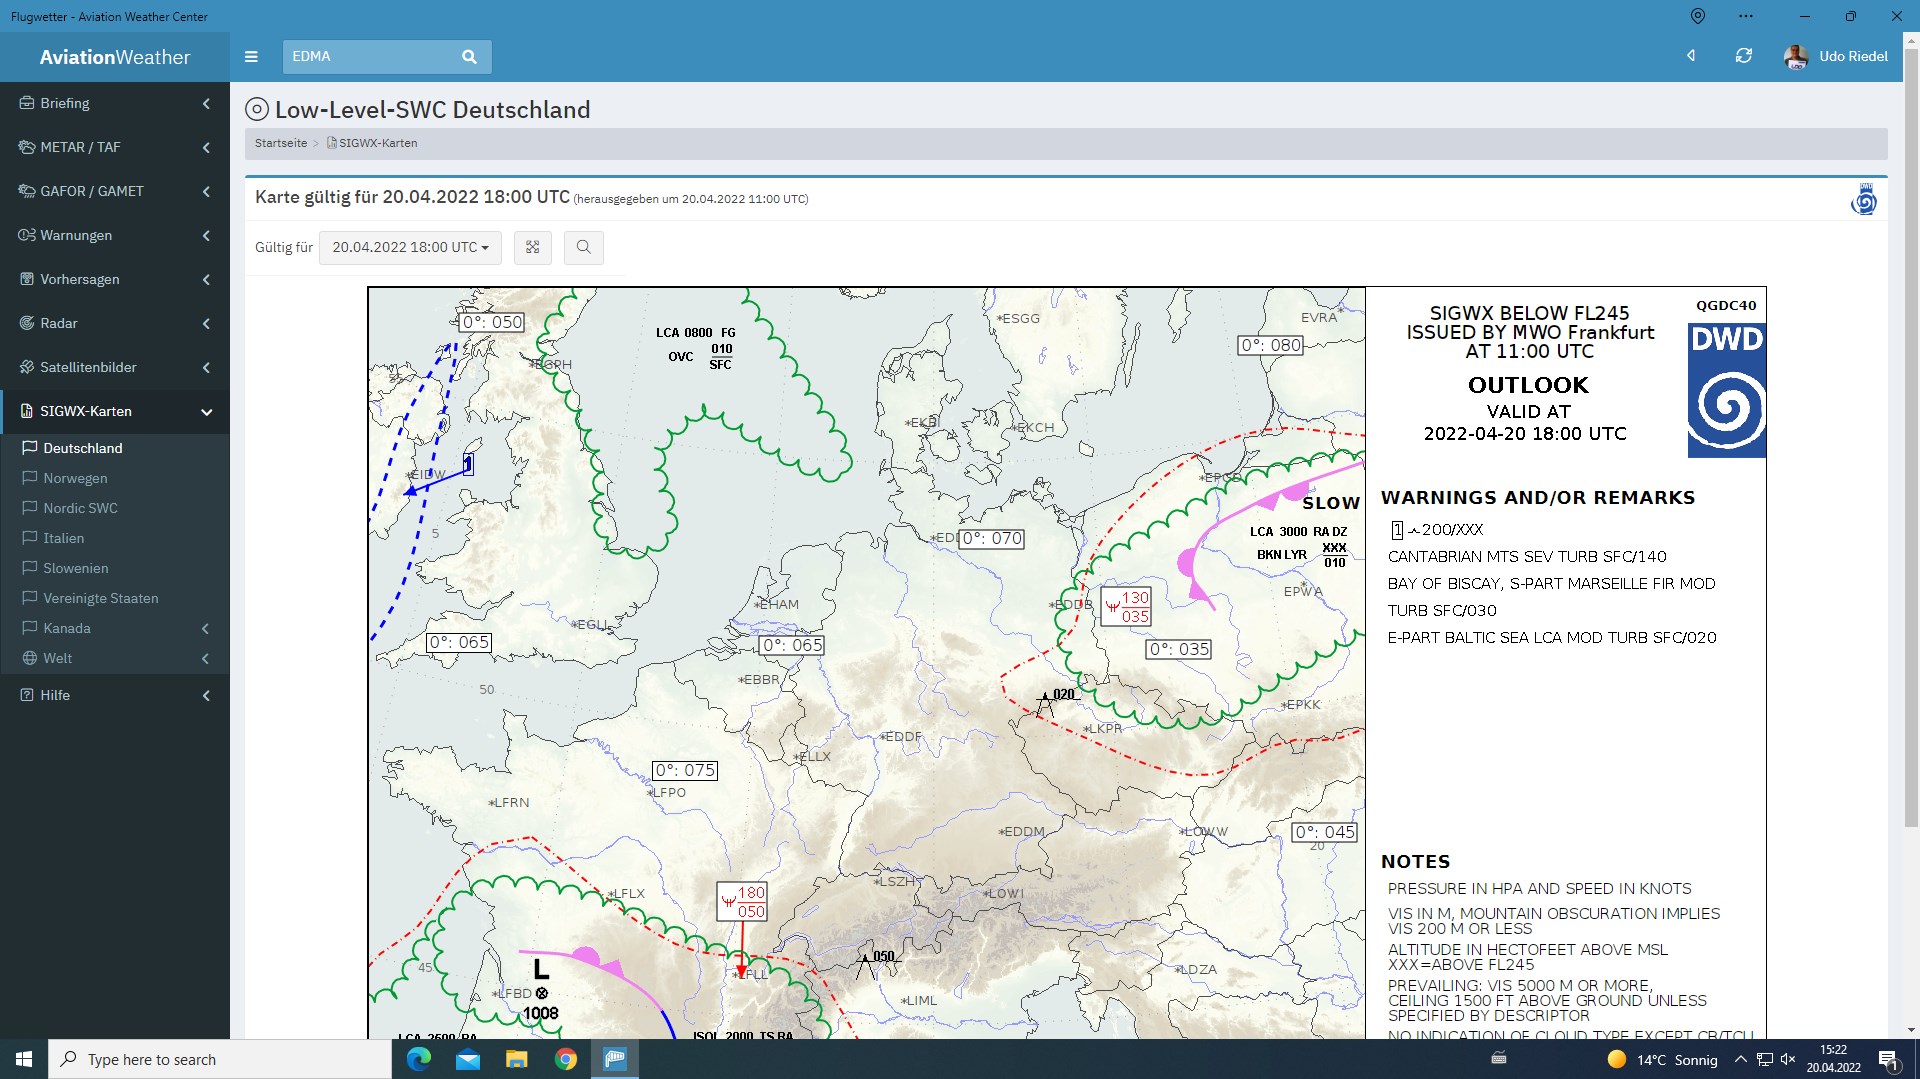Screen dimensions: 1920x1079
Task: Open the Radar menu
Action: coord(115,323)
